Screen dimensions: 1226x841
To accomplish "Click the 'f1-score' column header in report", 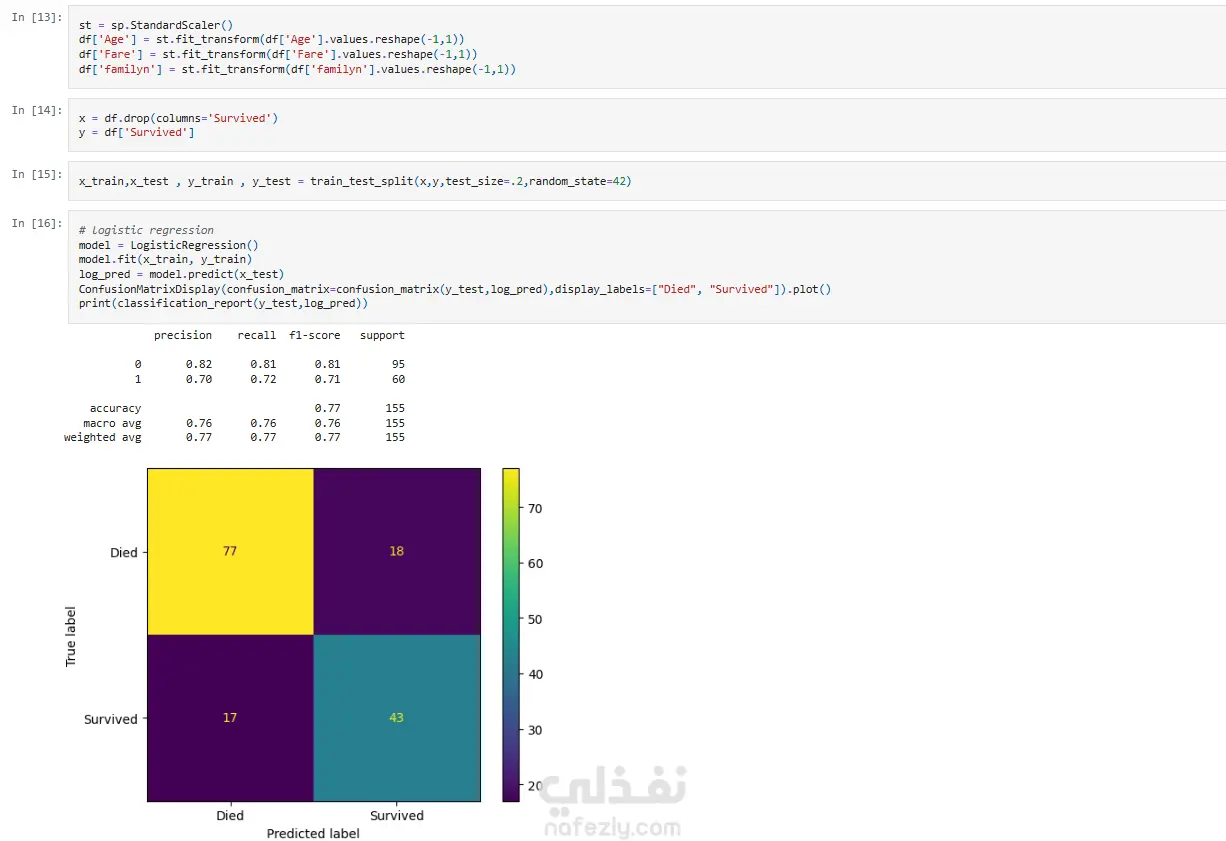I will click(315, 335).
